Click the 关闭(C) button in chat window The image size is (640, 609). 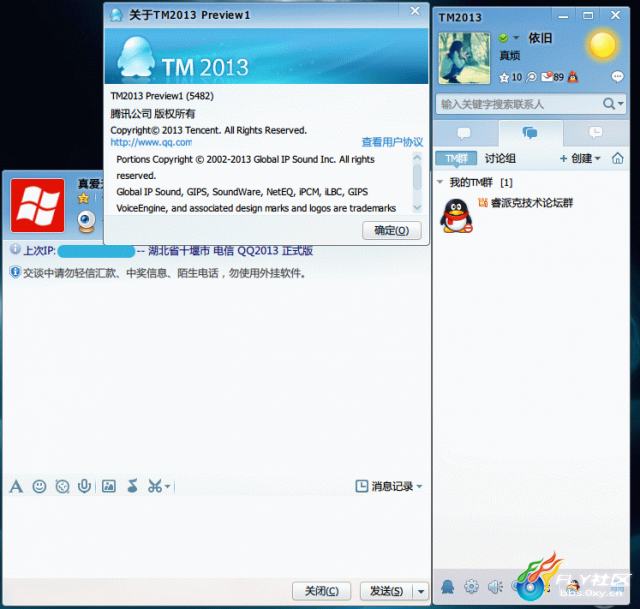pyautogui.click(x=322, y=591)
